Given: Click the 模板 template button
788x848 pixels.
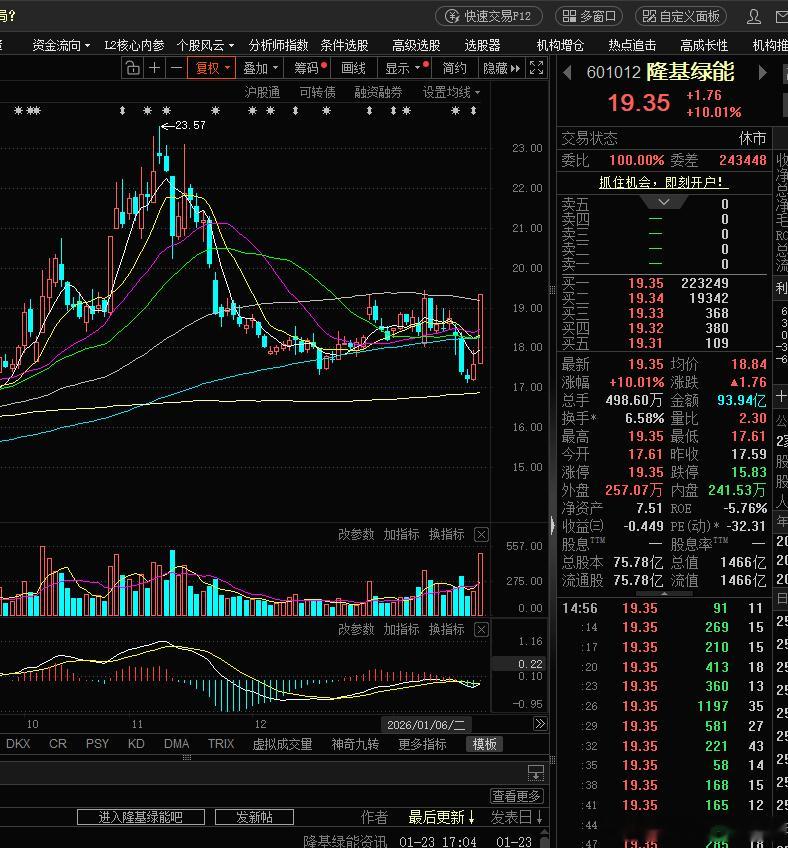Looking at the screenshot, I should pyautogui.click(x=484, y=744).
